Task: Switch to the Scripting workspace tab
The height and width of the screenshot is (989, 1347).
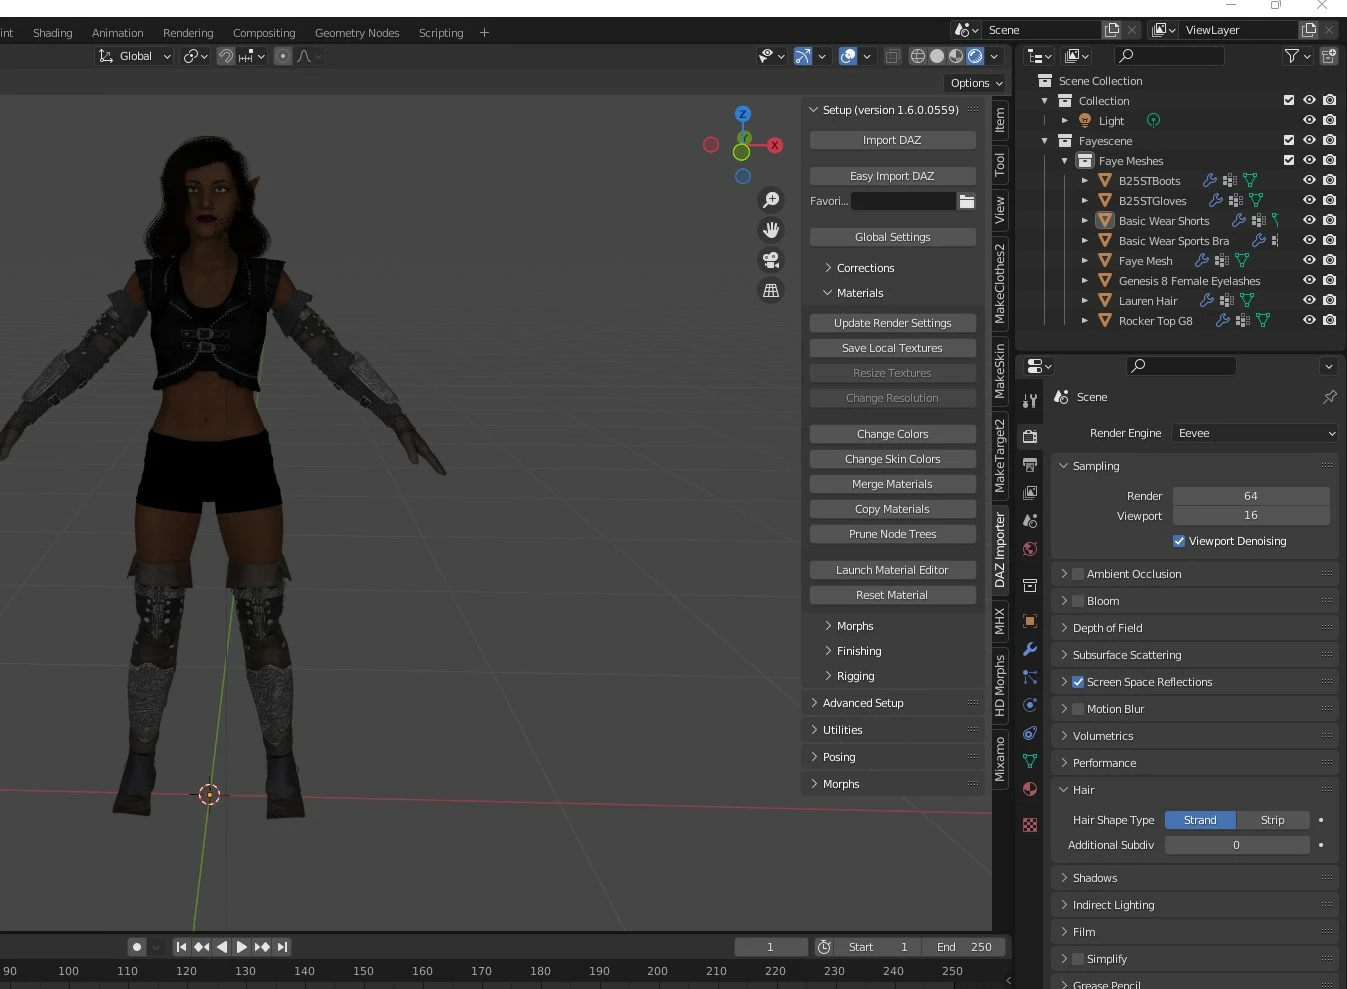Action: pos(441,33)
